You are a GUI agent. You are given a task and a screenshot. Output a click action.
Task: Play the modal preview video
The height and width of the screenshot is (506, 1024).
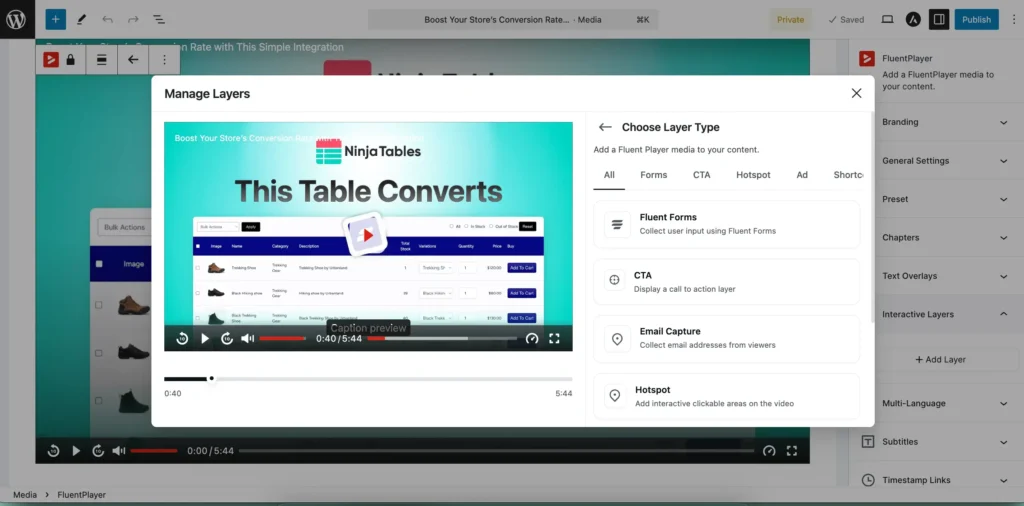pos(205,338)
